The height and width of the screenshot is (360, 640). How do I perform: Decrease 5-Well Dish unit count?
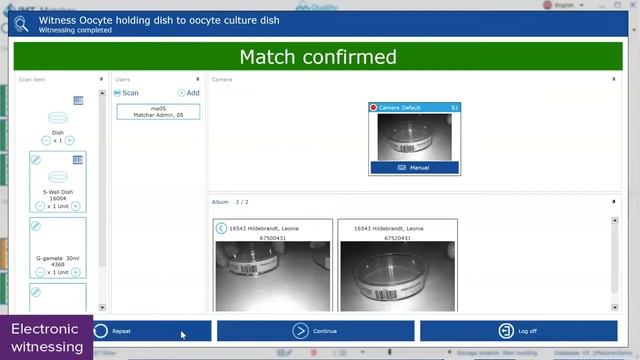pos(40,206)
